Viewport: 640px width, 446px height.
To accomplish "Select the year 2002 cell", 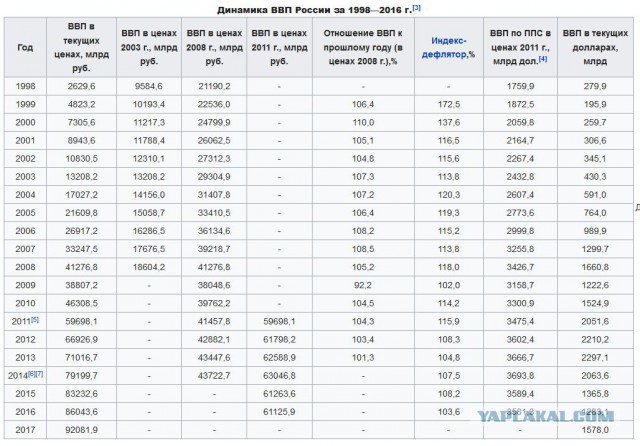I will tap(25, 159).
